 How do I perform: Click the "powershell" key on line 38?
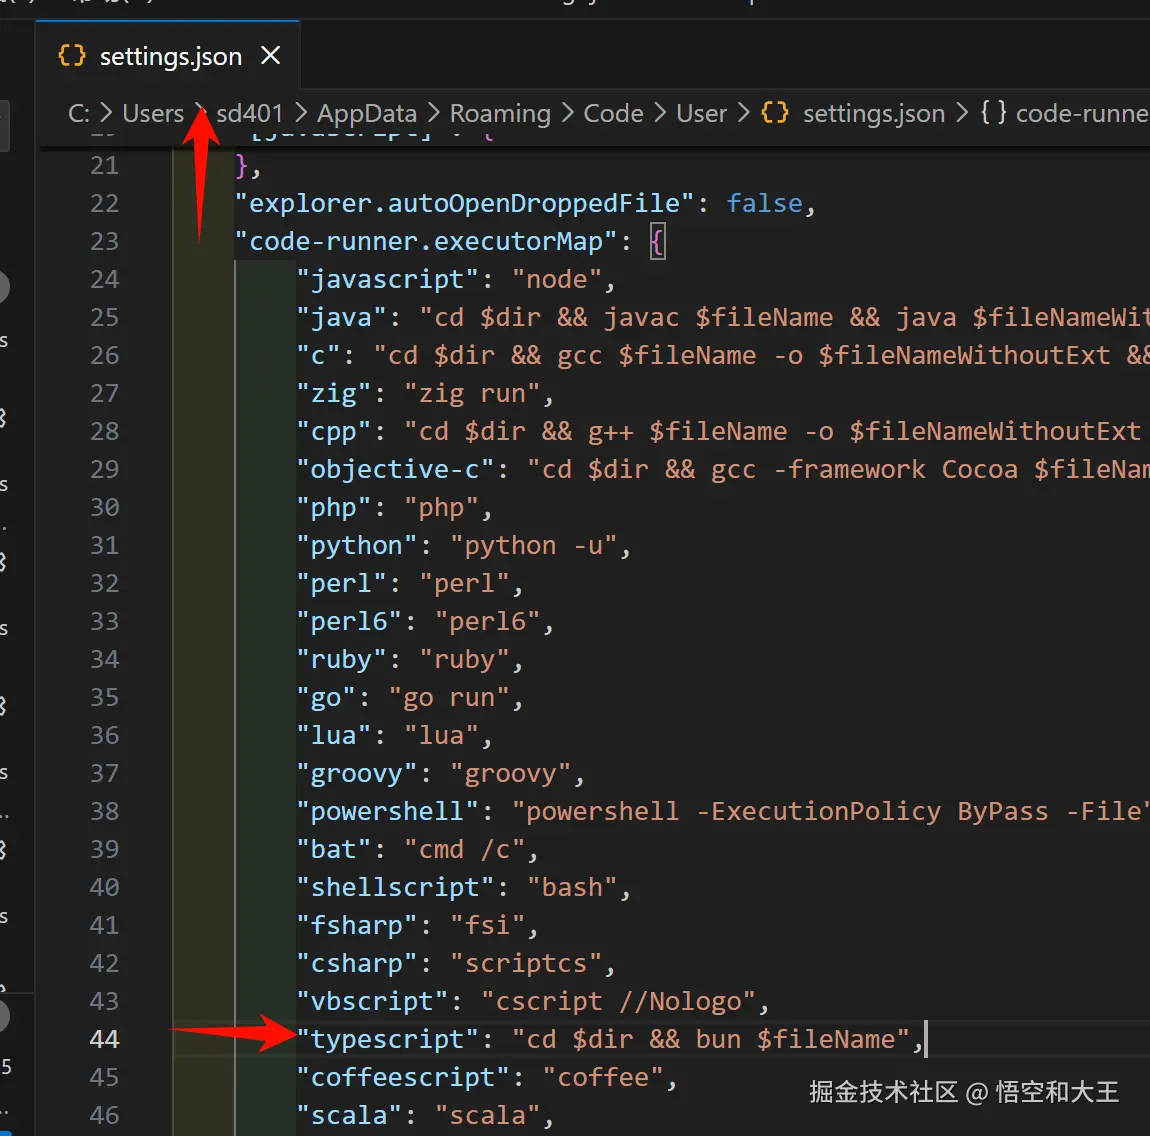pyautogui.click(x=387, y=812)
